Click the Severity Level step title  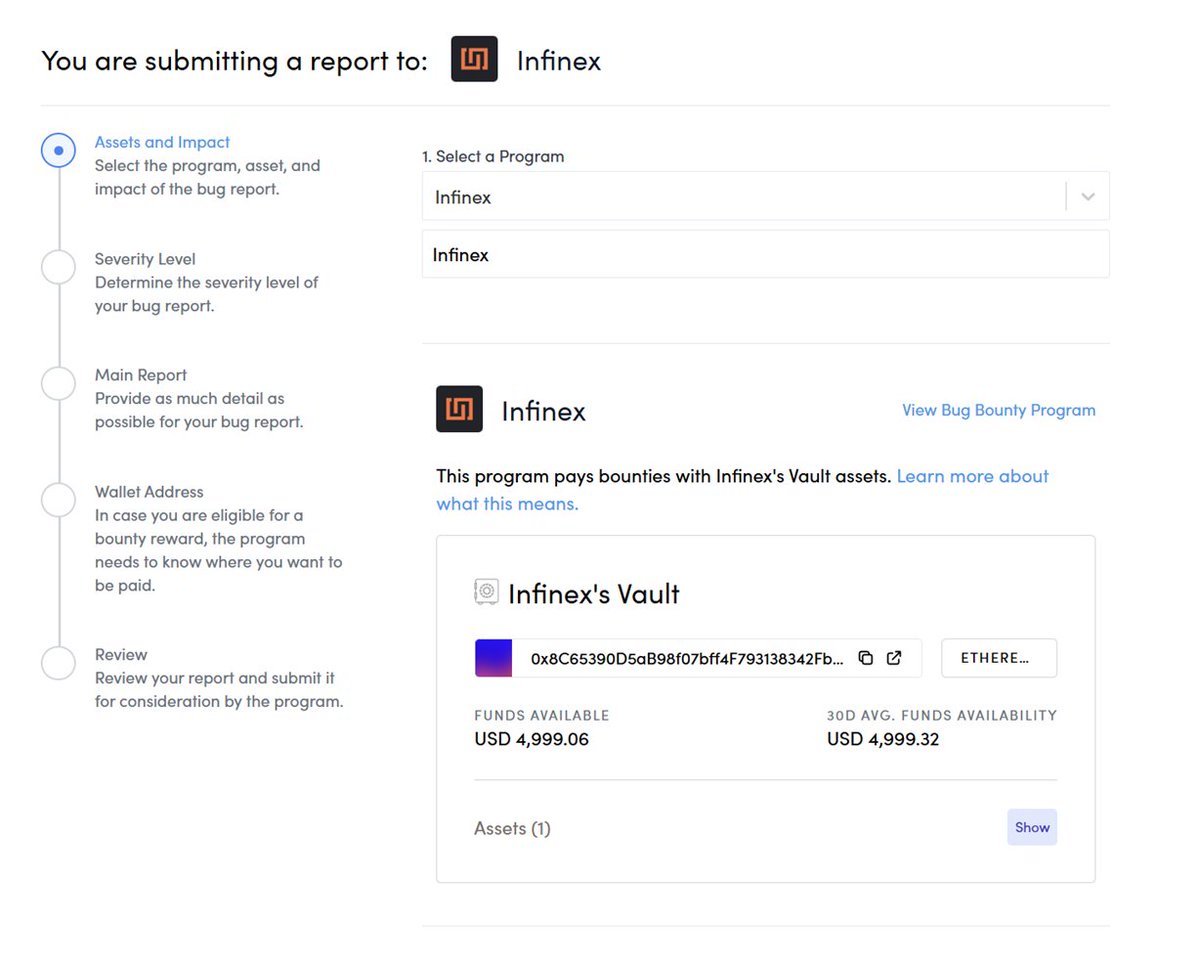click(145, 259)
